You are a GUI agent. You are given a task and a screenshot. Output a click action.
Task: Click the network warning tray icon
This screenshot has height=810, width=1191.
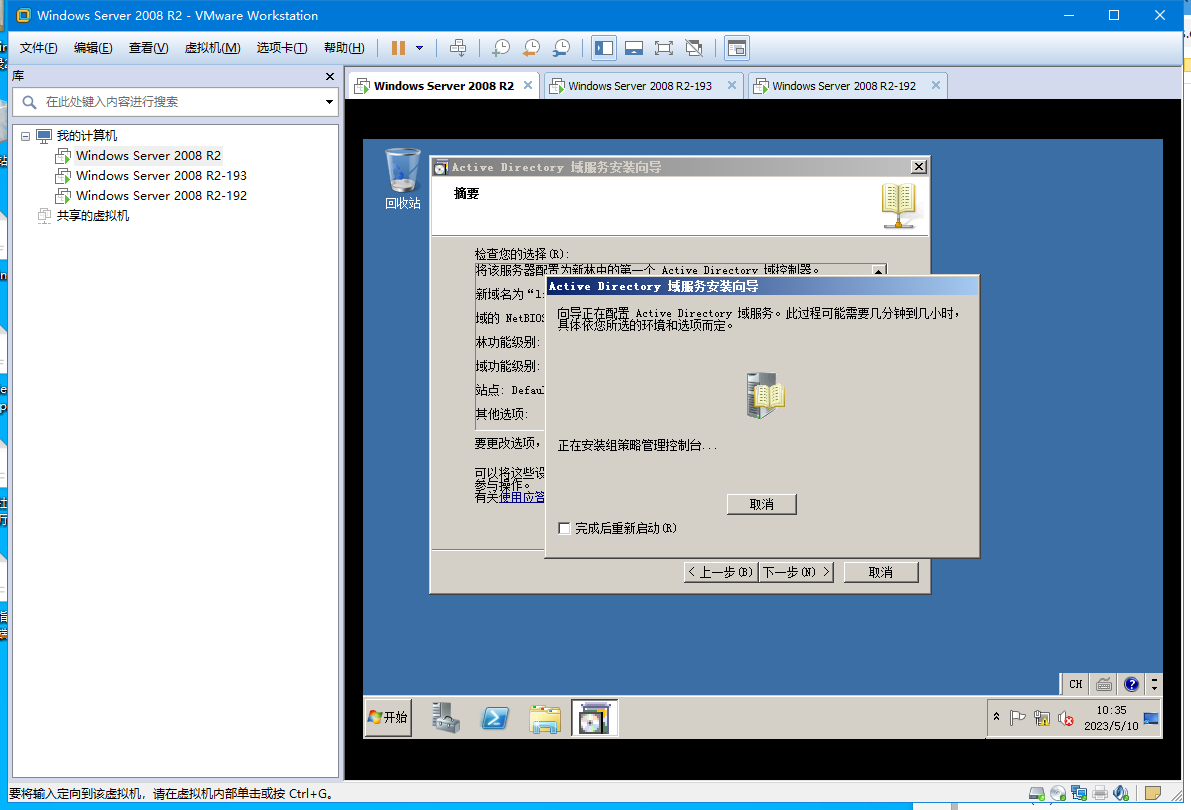click(1041, 718)
